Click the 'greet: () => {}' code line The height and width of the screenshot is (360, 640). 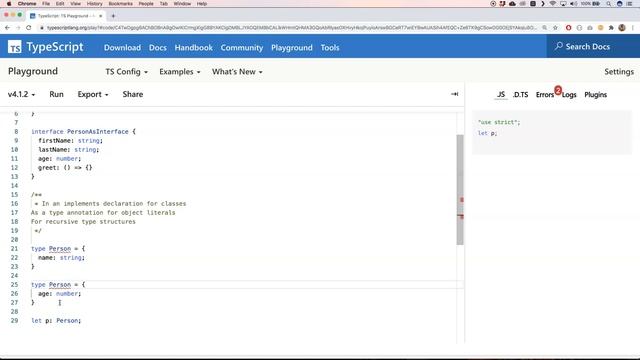coord(65,167)
